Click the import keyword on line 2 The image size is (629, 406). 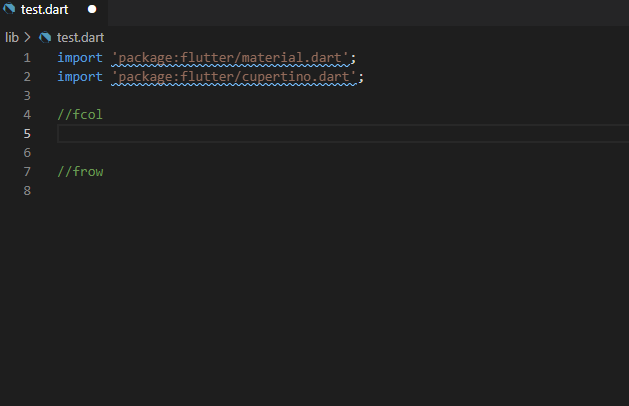click(x=80, y=77)
